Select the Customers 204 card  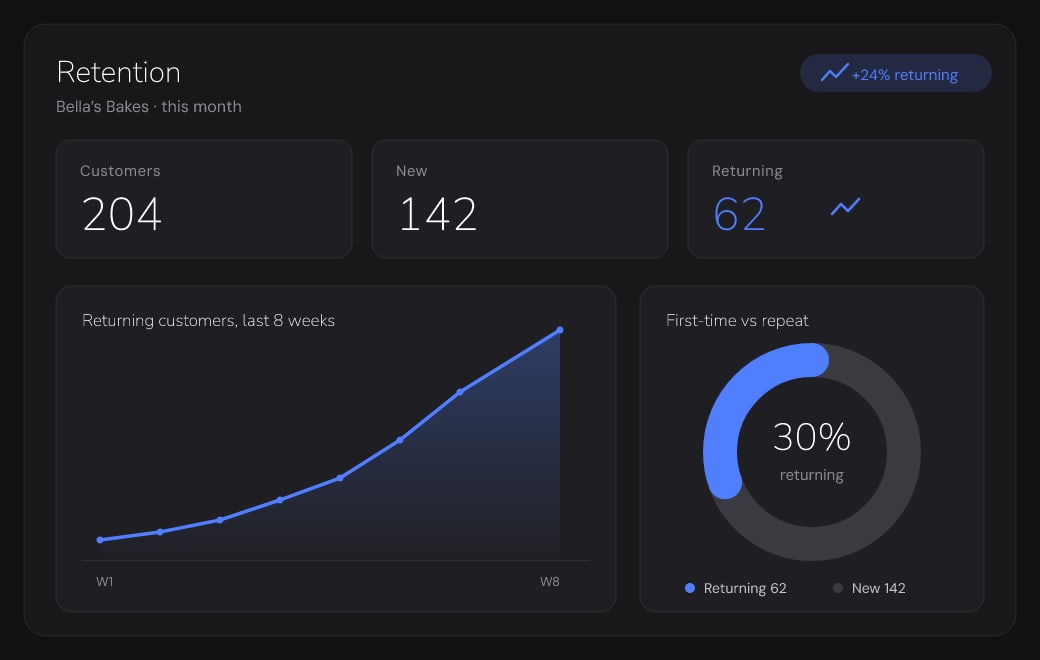click(204, 199)
